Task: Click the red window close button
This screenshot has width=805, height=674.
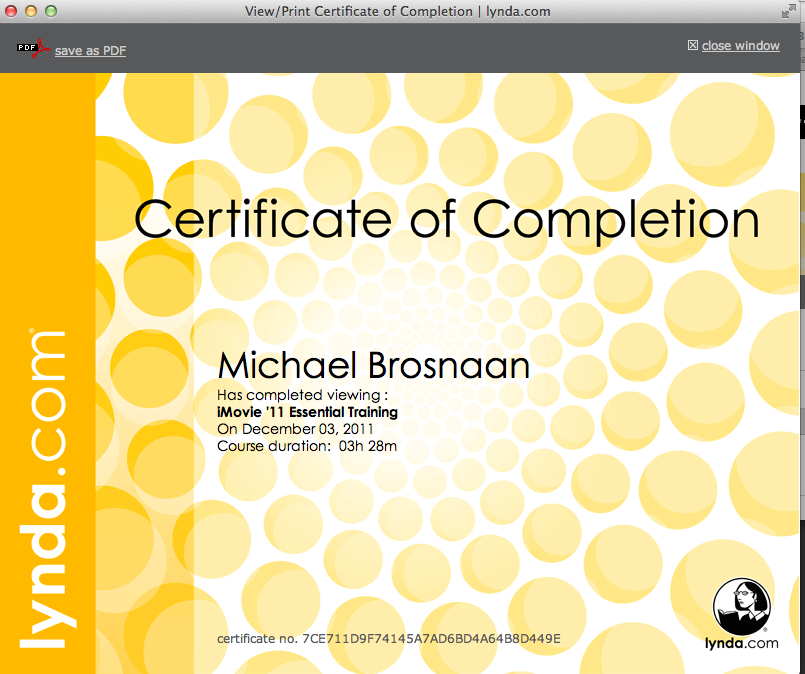Action: 11,11
